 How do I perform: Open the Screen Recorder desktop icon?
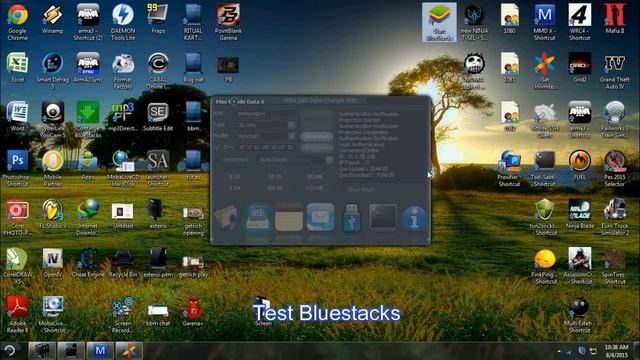click(x=123, y=314)
